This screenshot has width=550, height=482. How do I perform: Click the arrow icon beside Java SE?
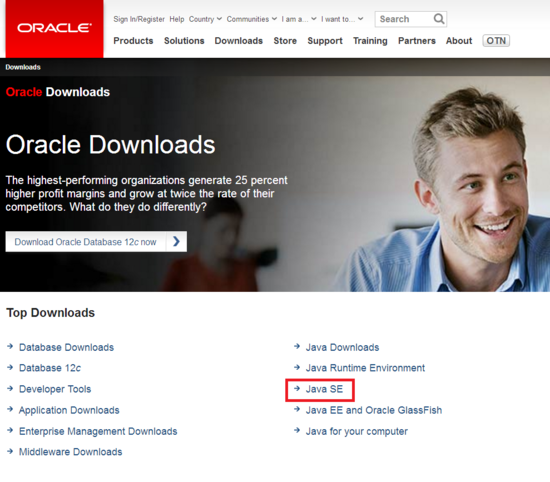(x=297, y=388)
